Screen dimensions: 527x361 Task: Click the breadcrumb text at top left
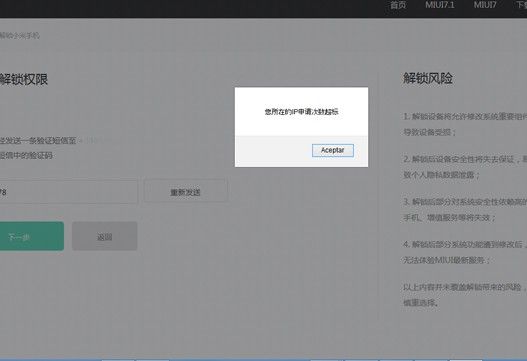point(19,35)
